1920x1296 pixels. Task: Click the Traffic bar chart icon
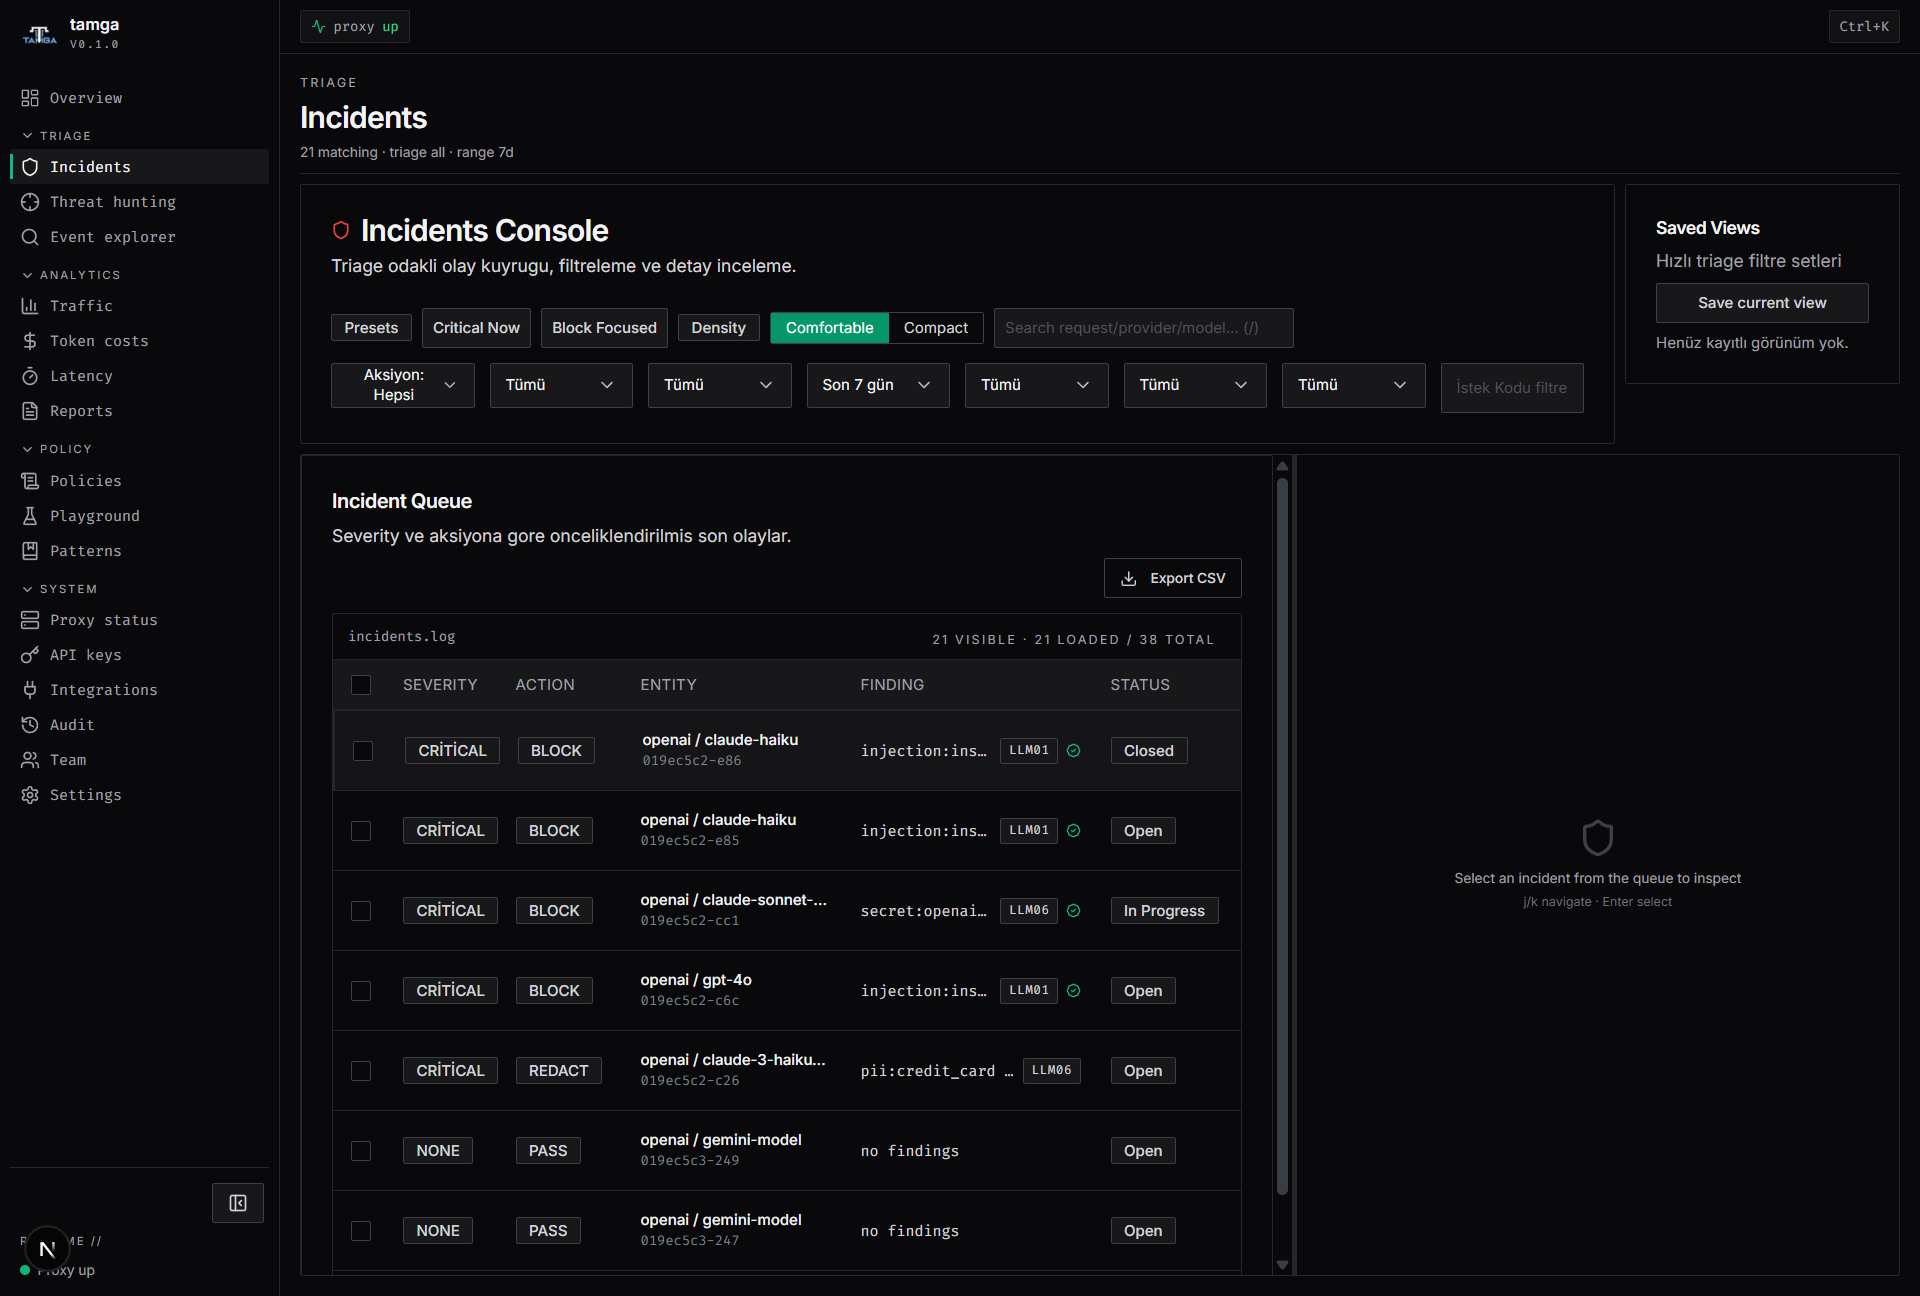tap(30, 306)
